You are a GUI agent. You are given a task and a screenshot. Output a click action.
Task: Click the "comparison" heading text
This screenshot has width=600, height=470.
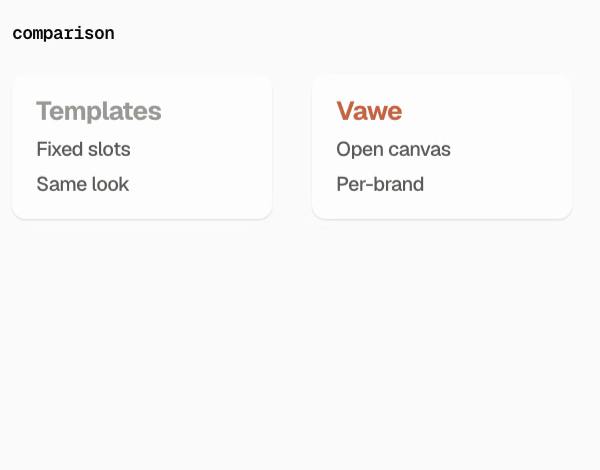(x=63, y=34)
